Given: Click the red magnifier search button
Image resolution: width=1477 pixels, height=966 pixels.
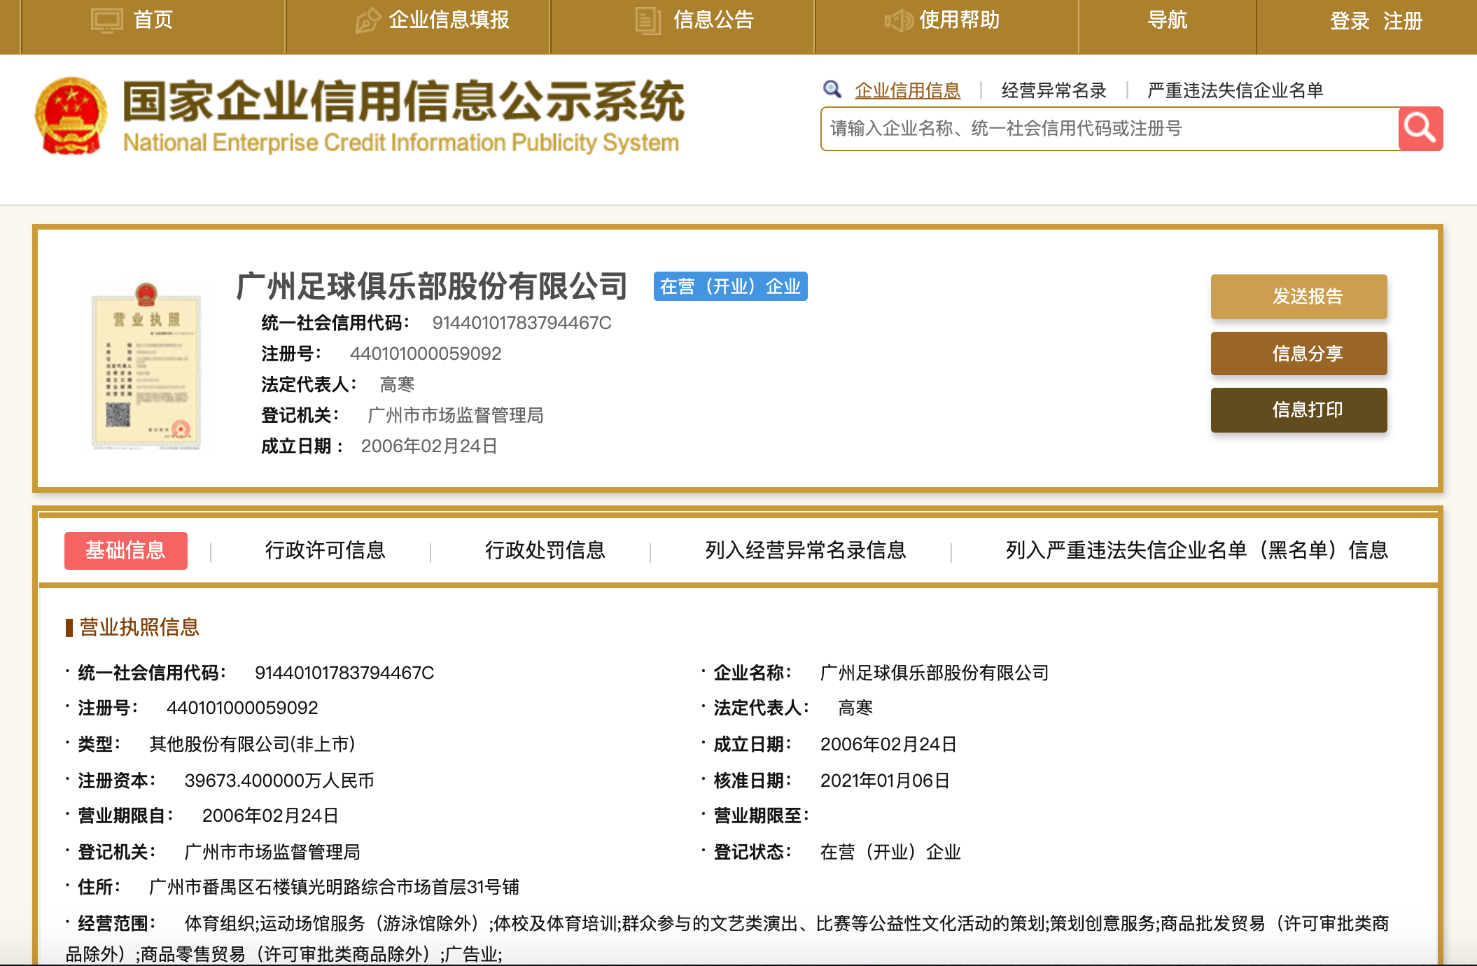Looking at the screenshot, I should click(x=1420, y=128).
